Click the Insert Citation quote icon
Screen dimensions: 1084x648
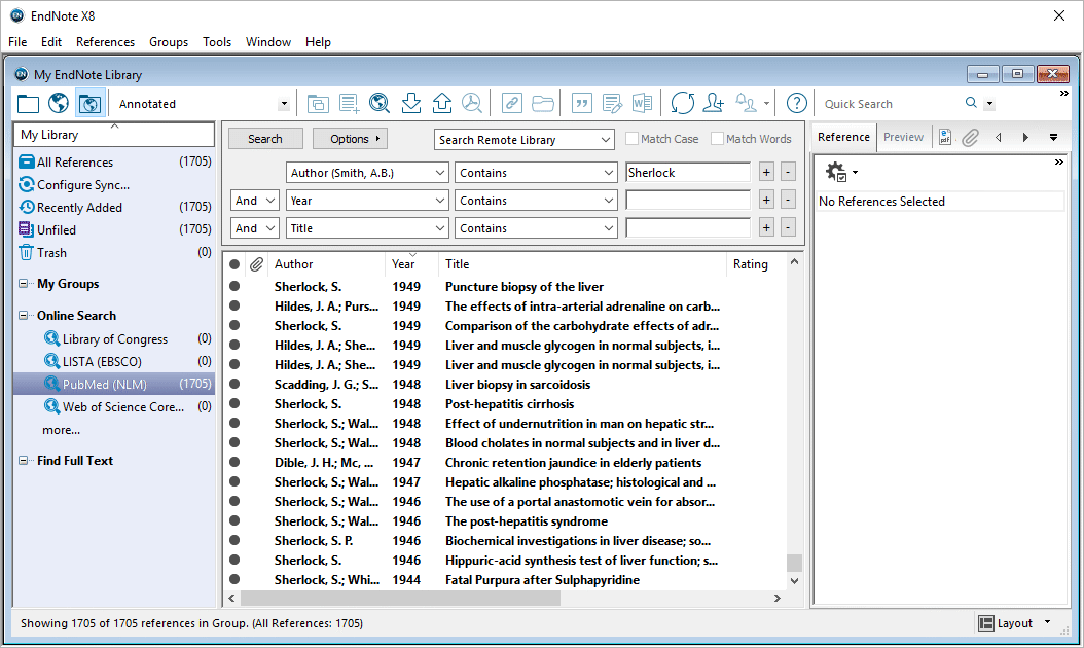point(581,103)
